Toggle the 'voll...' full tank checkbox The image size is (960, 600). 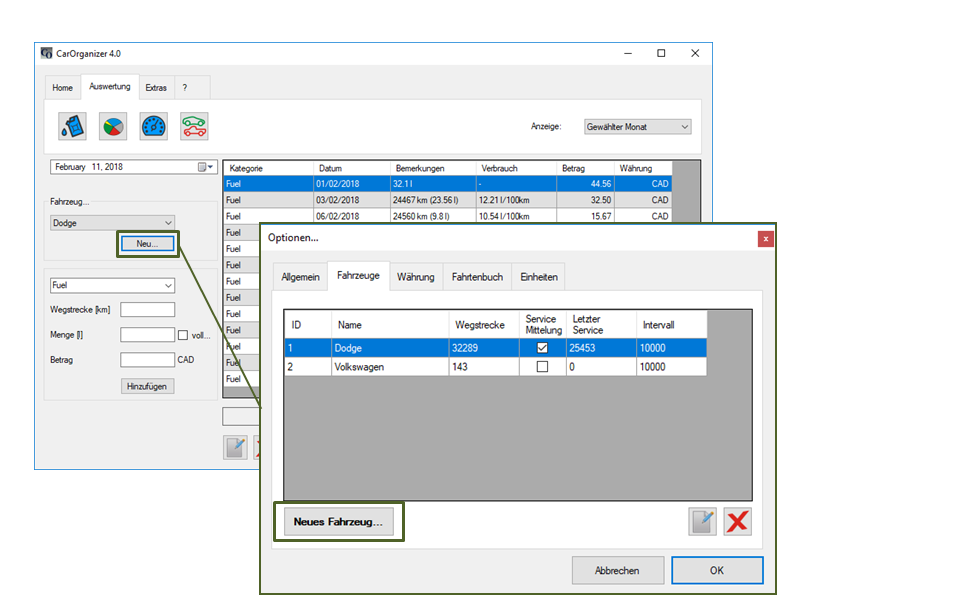pyautogui.click(x=183, y=335)
